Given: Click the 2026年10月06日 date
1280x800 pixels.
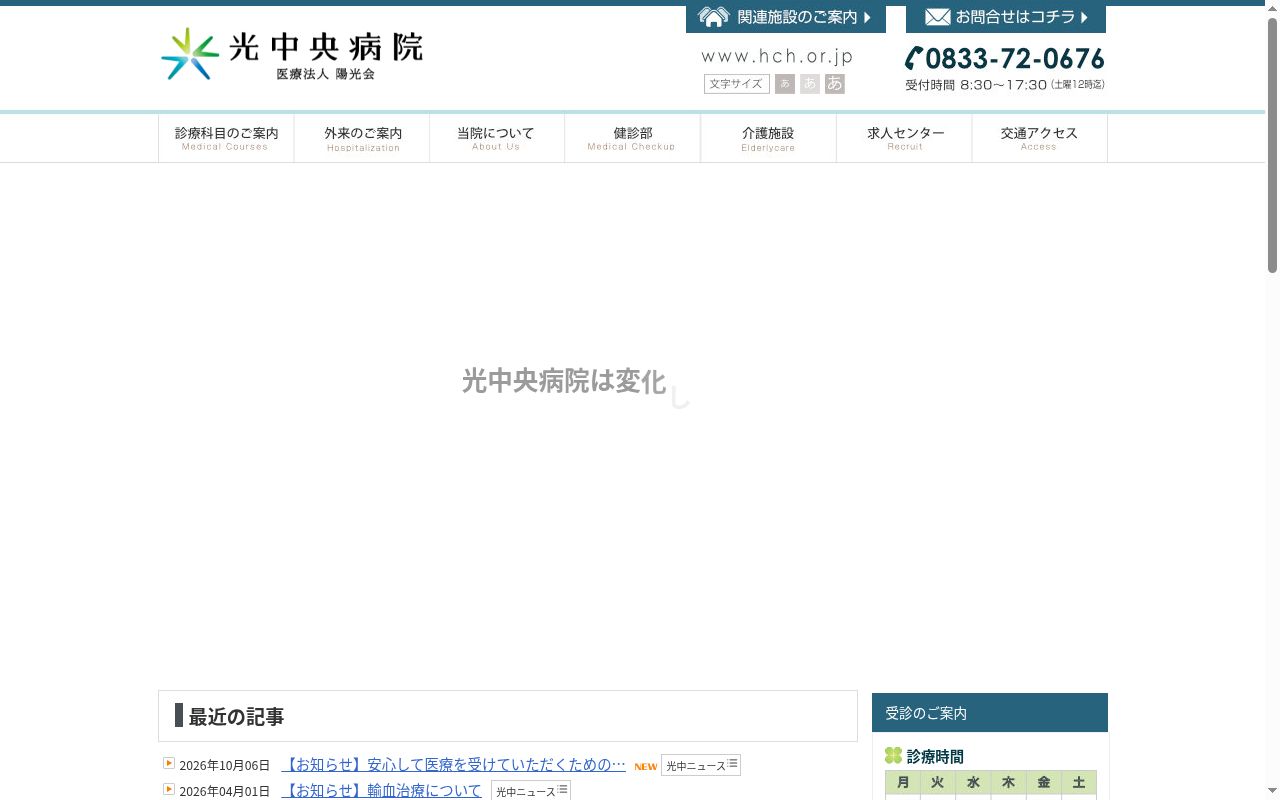Looking at the screenshot, I should pyautogui.click(x=225, y=766).
